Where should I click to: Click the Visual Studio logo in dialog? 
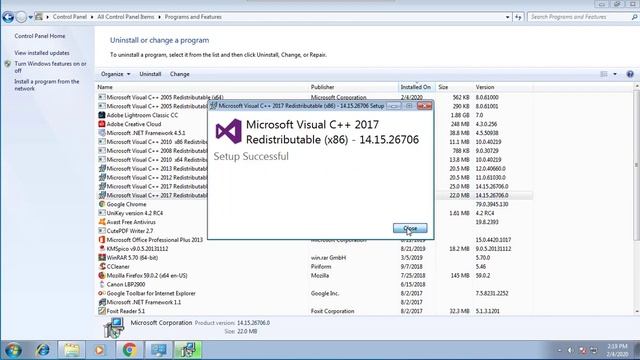(x=228, y=131)
